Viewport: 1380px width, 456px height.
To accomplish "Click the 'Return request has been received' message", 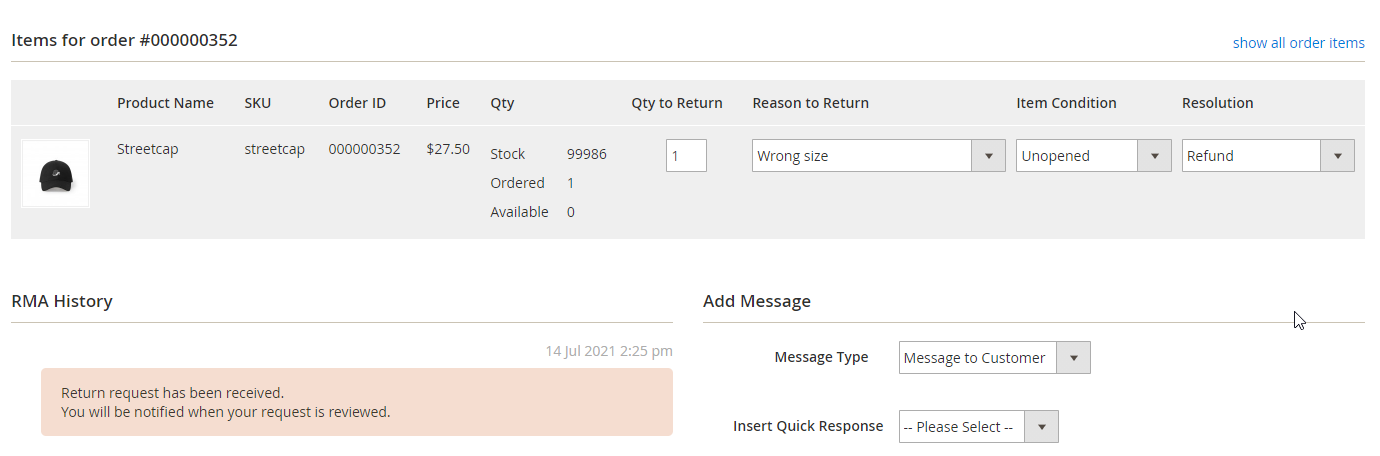I will tap(357, 402).
